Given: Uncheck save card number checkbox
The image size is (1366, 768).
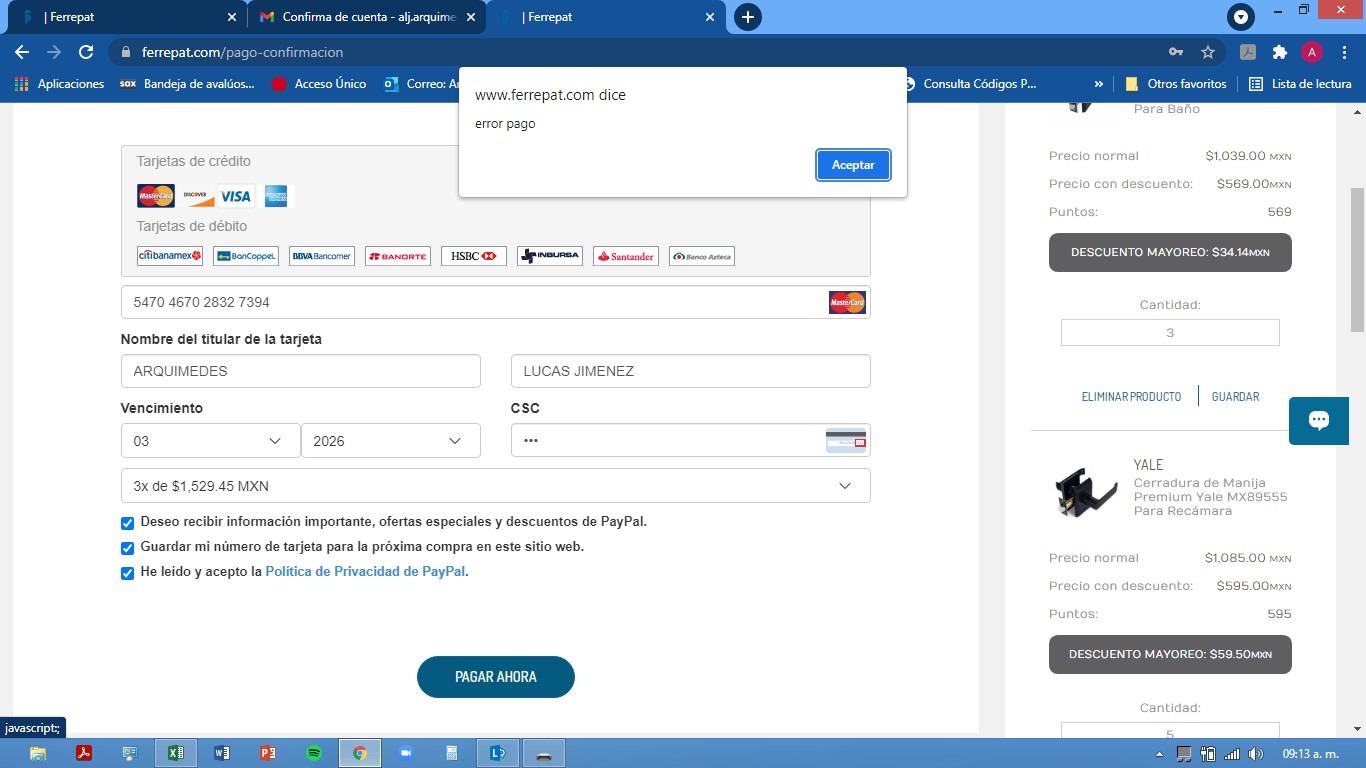Looking at the screenshot, I should tap(127, 548).
